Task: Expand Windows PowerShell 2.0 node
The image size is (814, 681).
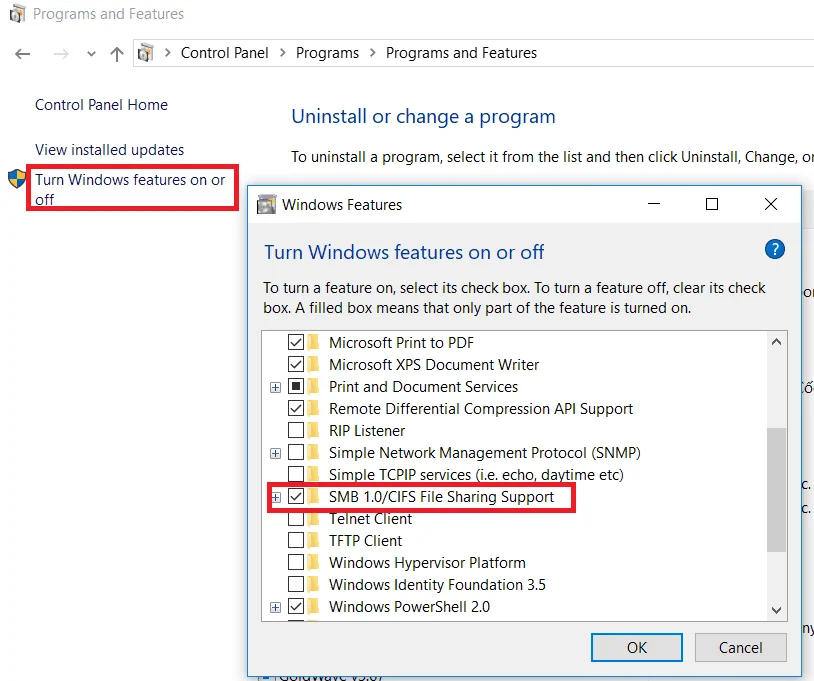Action: tap(276, 607)
